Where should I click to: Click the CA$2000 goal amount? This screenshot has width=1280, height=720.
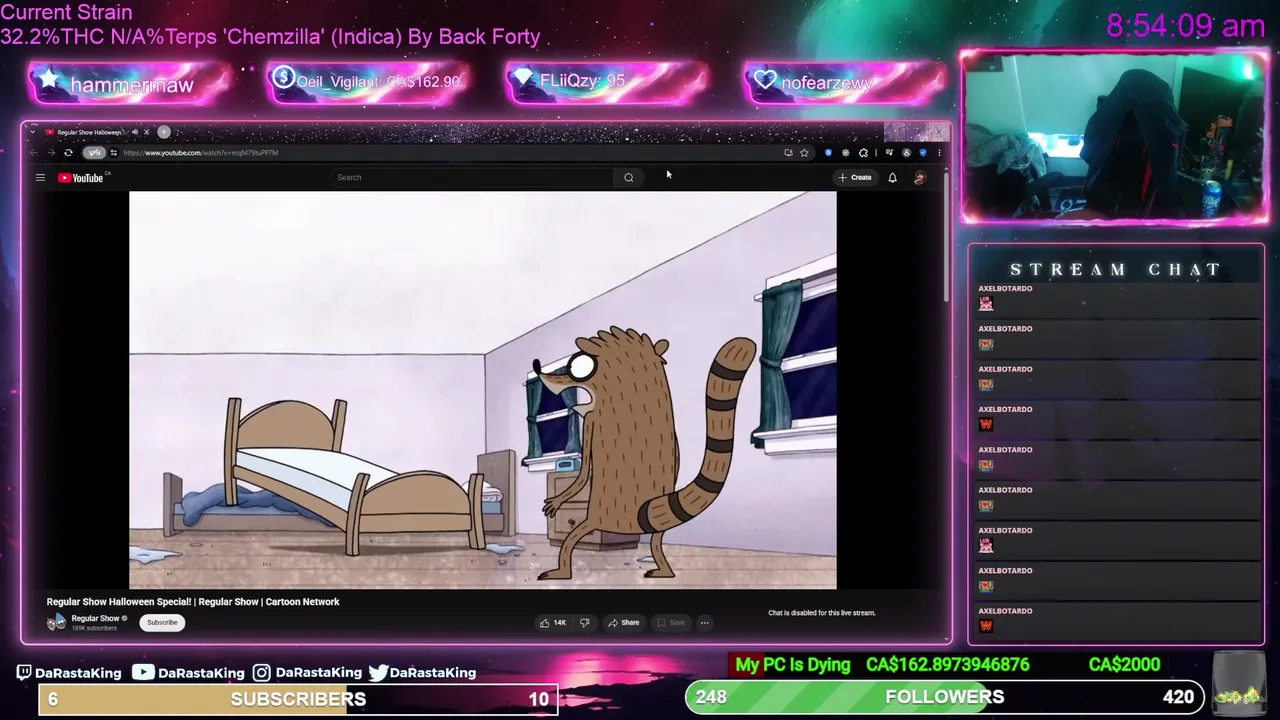(1124, 665)
